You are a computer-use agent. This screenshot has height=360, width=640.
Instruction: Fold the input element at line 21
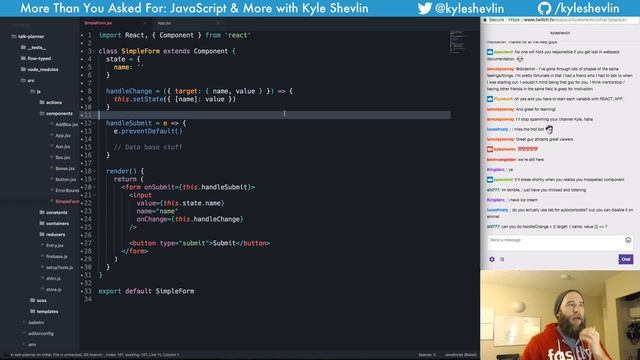point(94,196)
